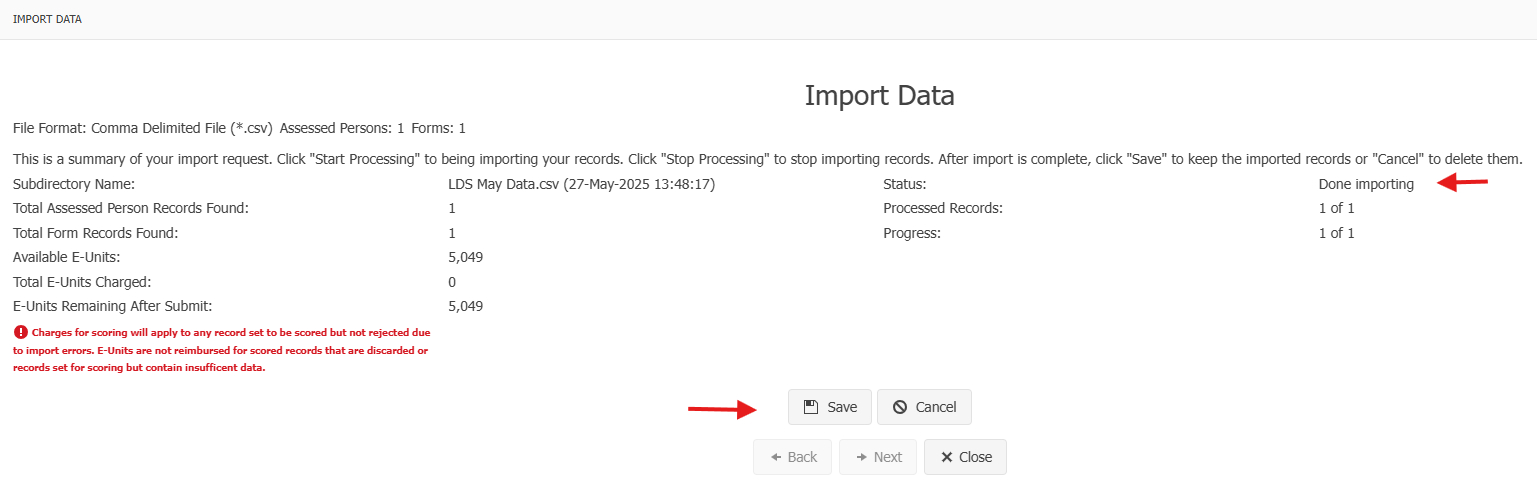1537x482 pixels.
Task: Click the Available E-Units value 5,049
Action: coord(466,257)
